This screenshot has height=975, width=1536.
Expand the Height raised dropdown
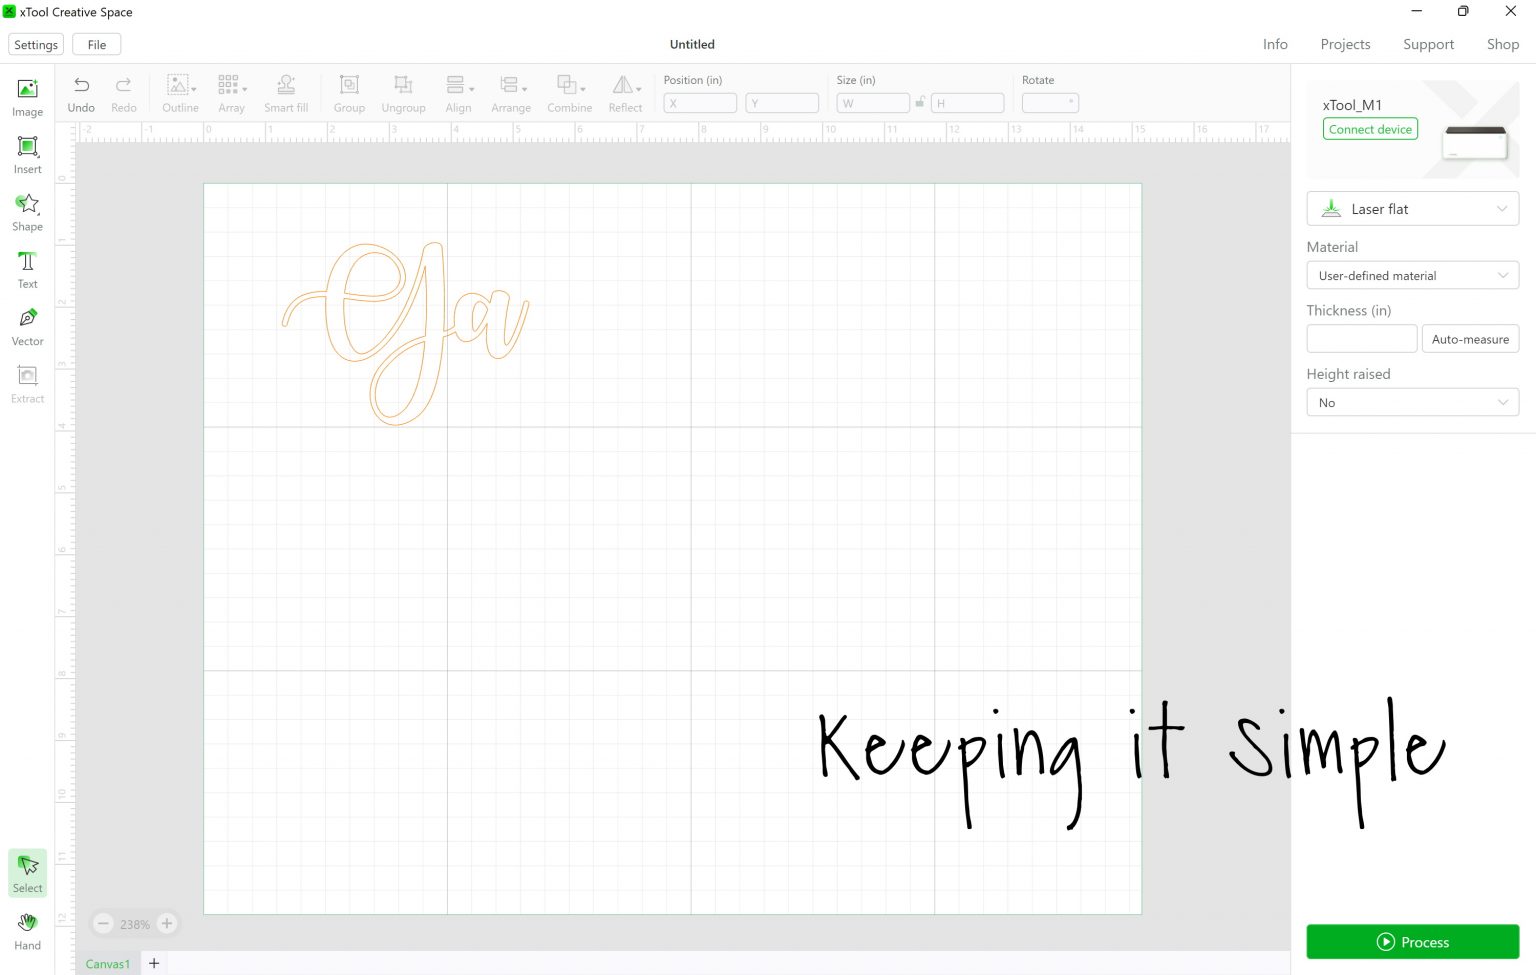coord(1412,402)
